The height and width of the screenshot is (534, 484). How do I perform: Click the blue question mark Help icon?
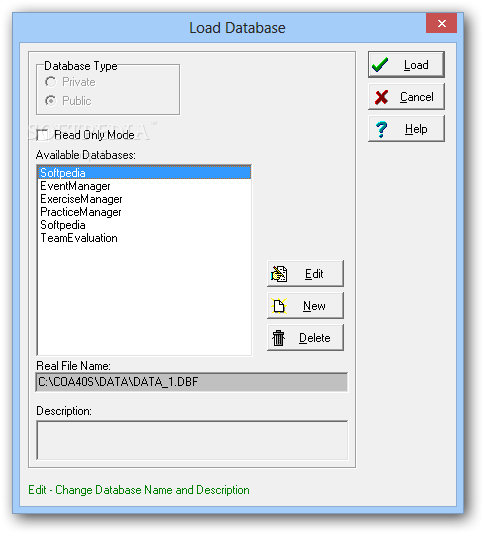tap(381, 129)
